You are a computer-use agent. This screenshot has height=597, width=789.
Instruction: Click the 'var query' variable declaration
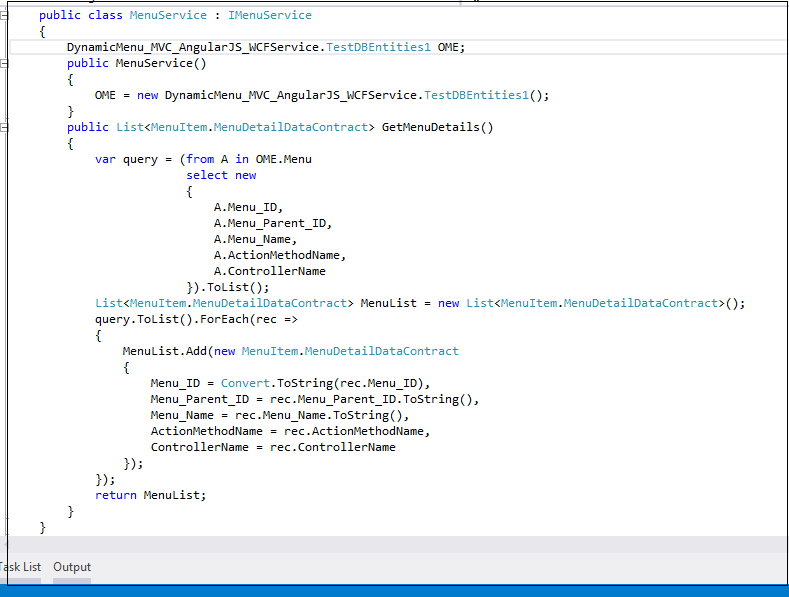point(126,160)
